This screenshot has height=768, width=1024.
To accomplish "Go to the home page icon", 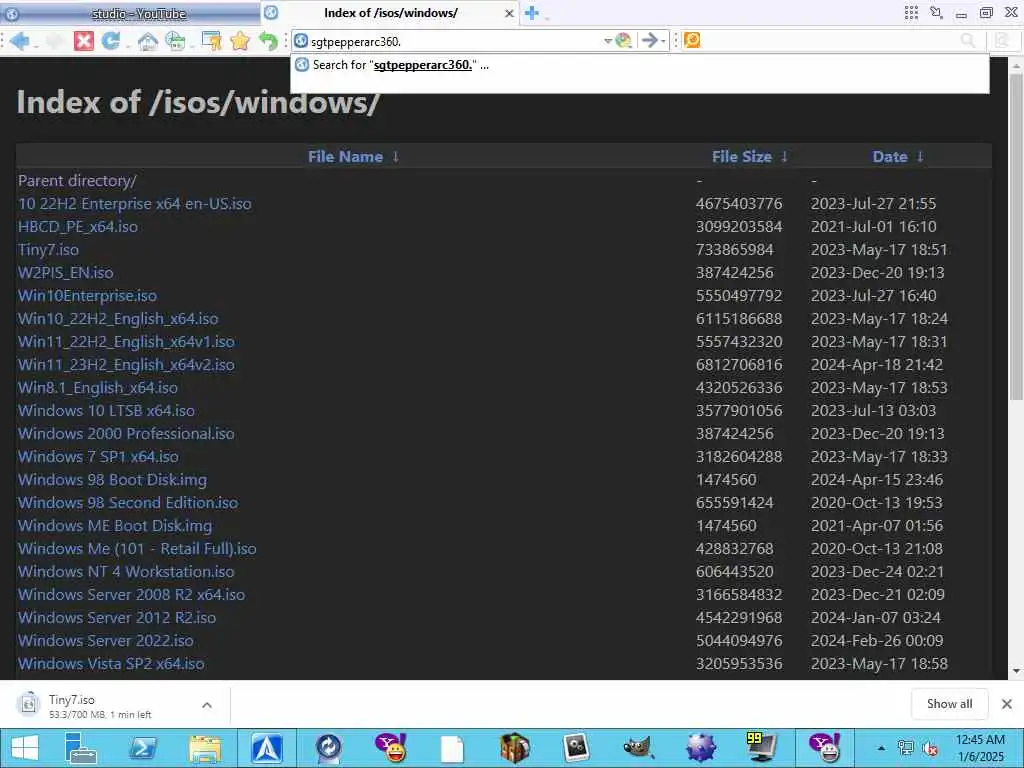I will 148,41.
